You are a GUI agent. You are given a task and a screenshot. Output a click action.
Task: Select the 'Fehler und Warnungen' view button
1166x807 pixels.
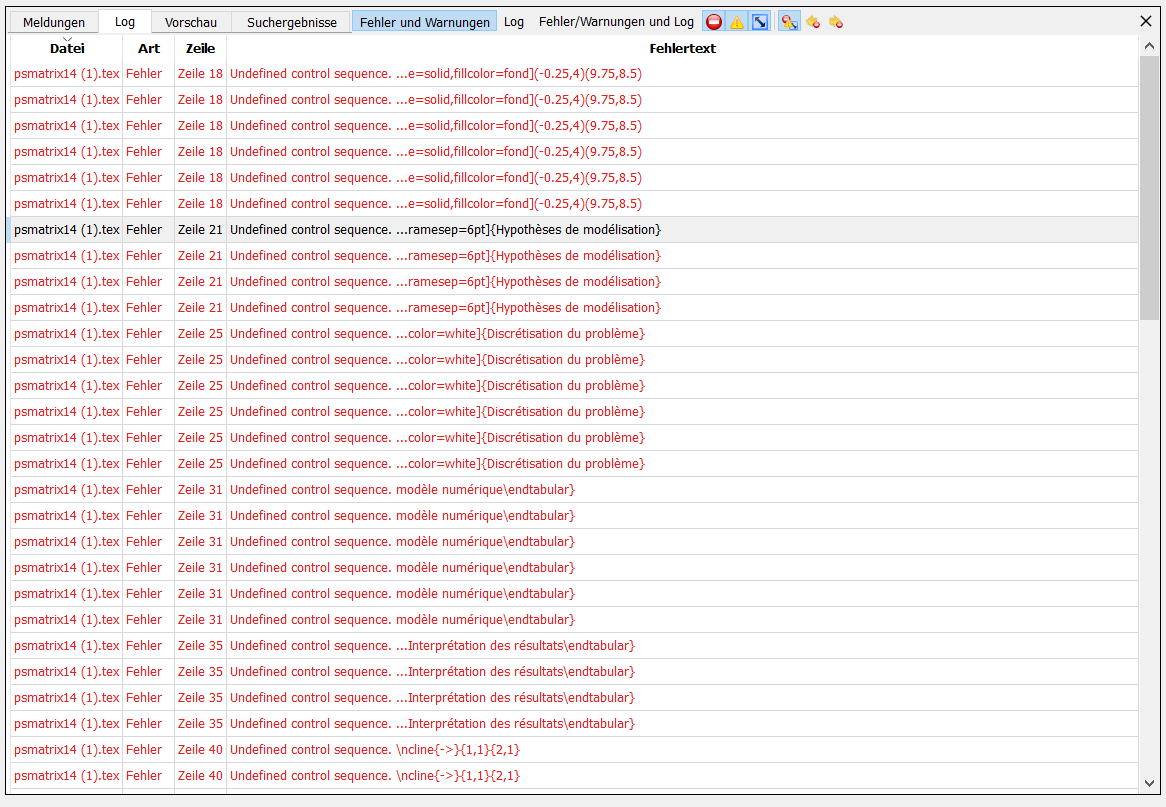coord(425,22)
